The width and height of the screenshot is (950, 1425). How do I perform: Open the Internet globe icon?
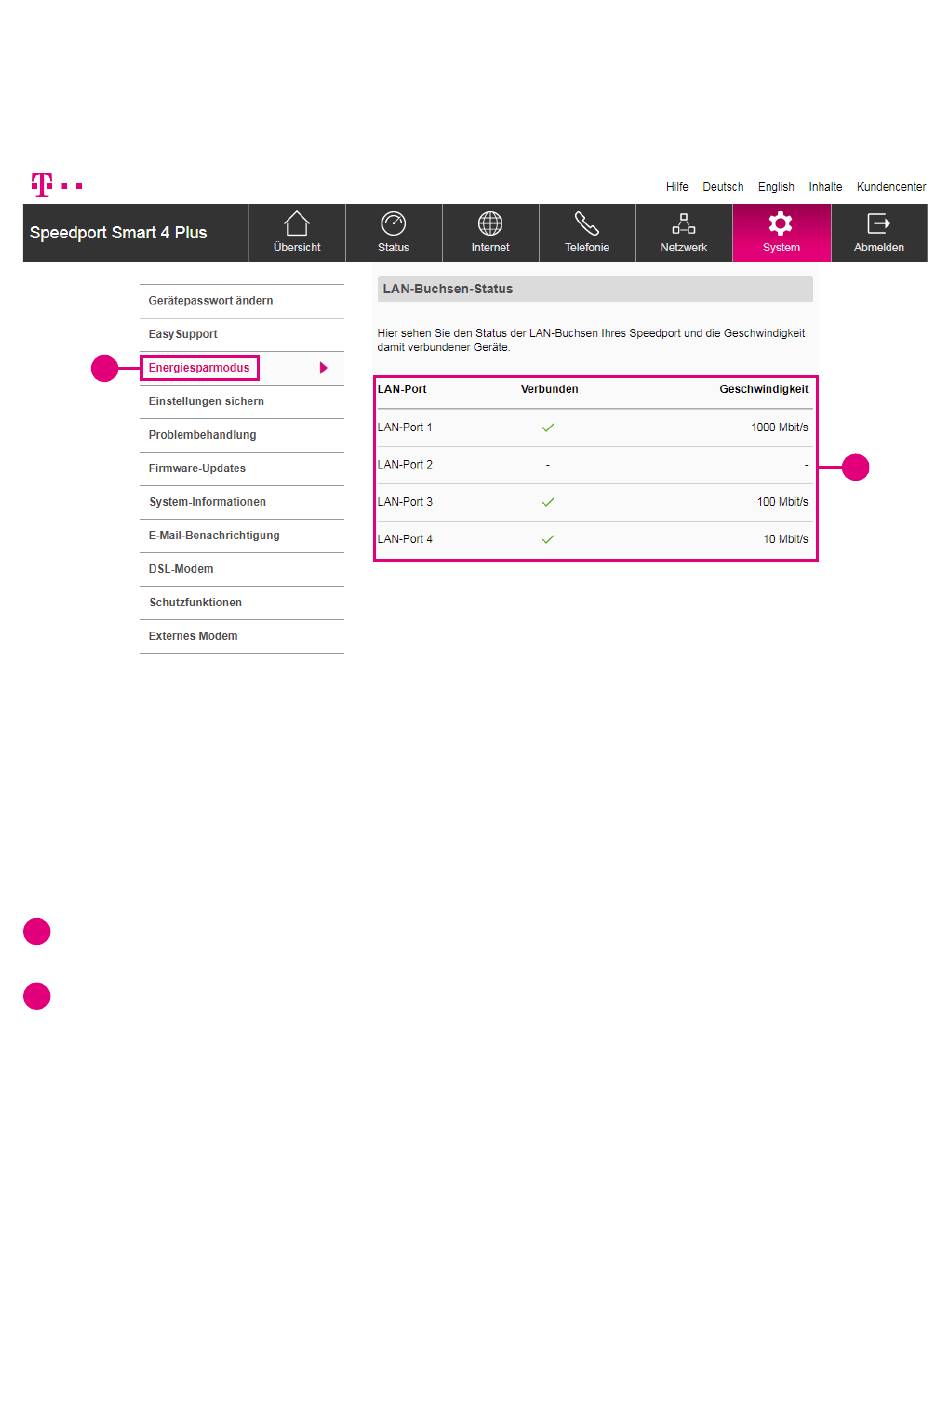pos(490,223)
